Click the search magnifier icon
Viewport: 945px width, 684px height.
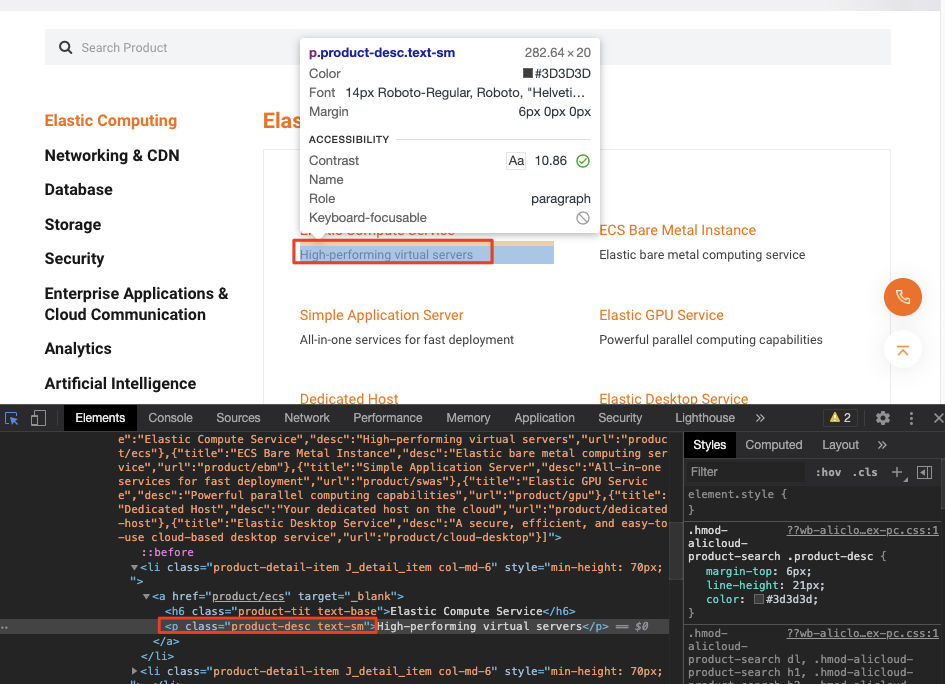[65, 48]
